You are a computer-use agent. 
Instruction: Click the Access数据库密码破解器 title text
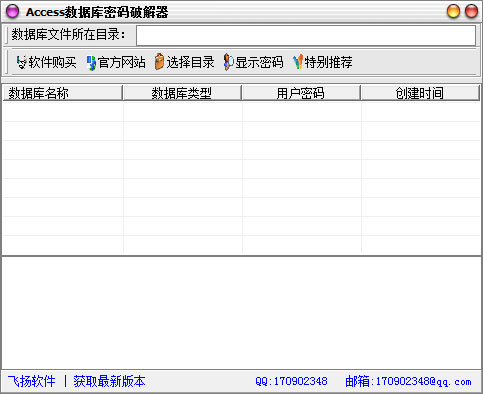97,12
